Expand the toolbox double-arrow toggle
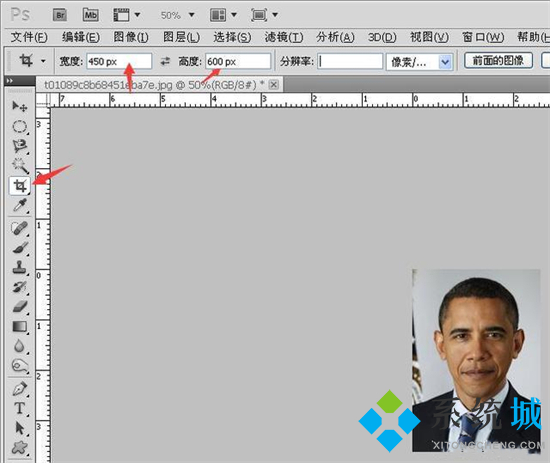 click(x=10, y=81)
